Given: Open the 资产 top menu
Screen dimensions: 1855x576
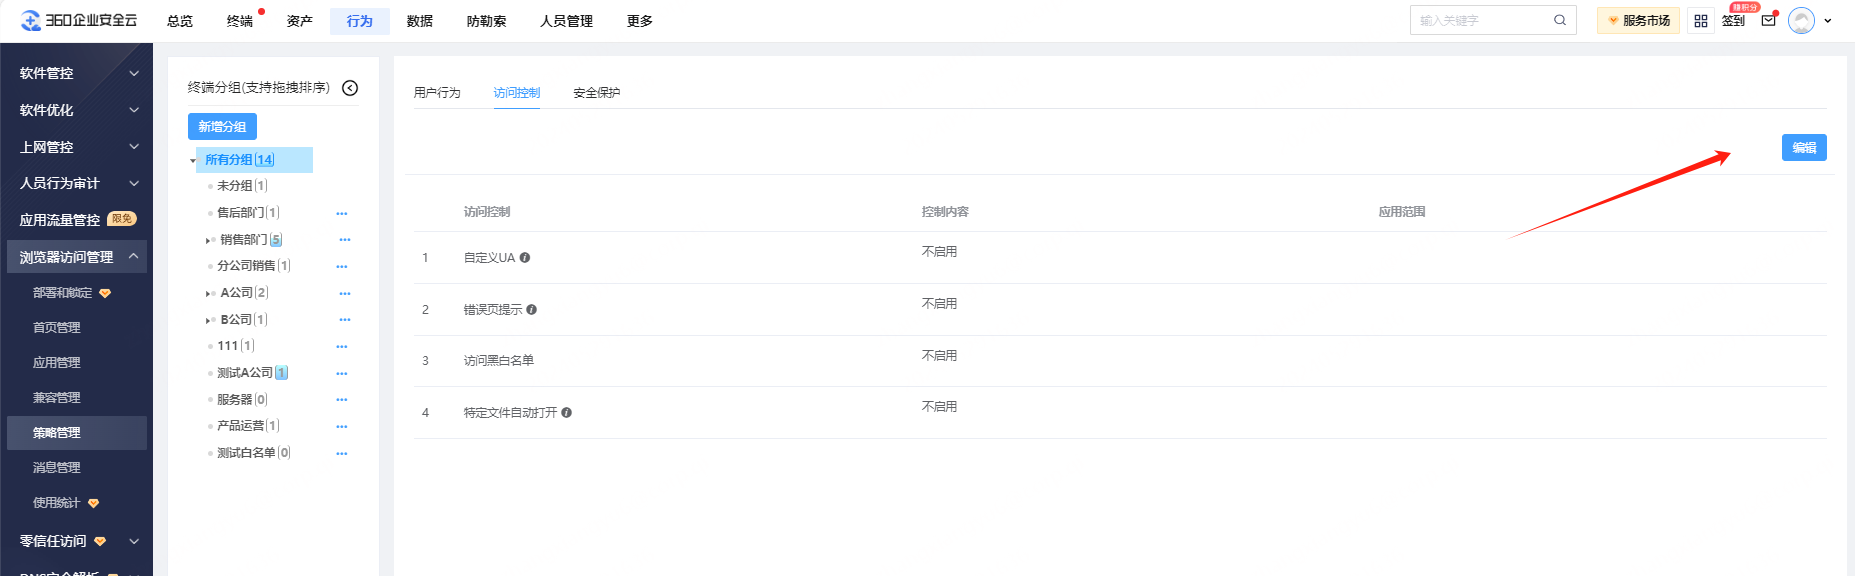Looking at the screenshot, I should [x=300, y=21].
